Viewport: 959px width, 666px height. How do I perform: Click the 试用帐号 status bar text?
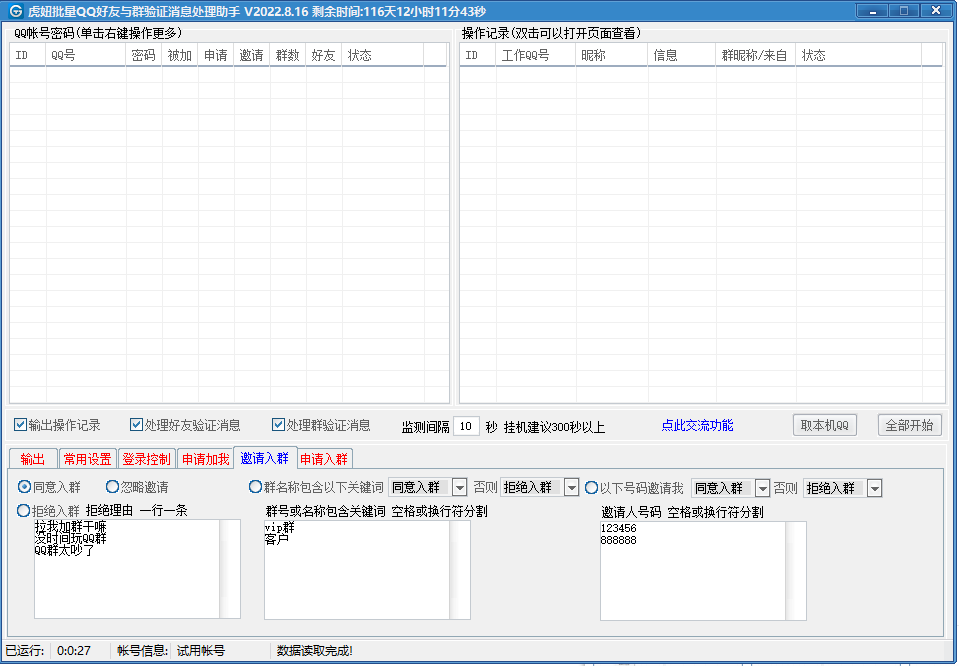[201, 651]
